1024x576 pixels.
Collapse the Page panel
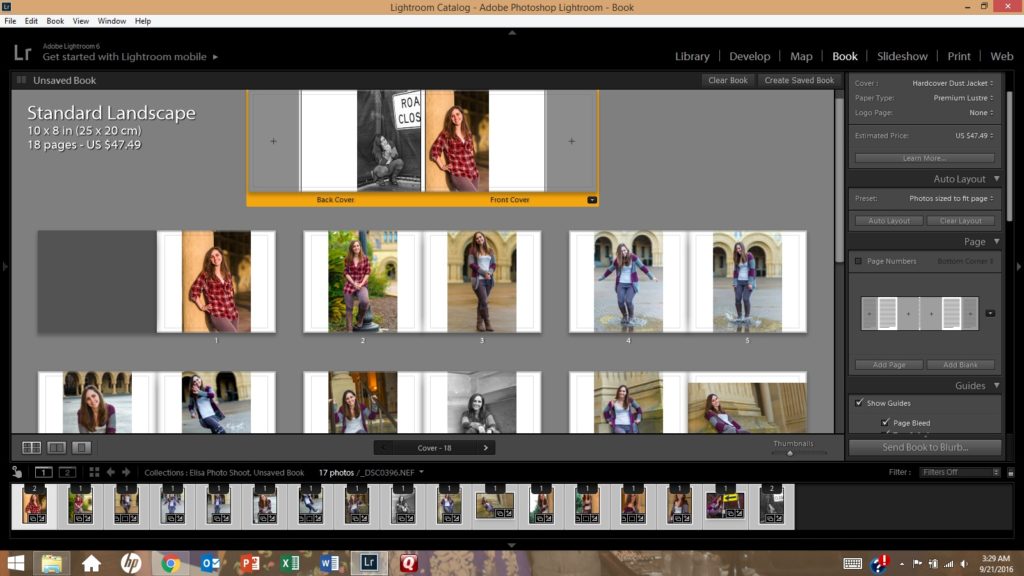(997, 241)
